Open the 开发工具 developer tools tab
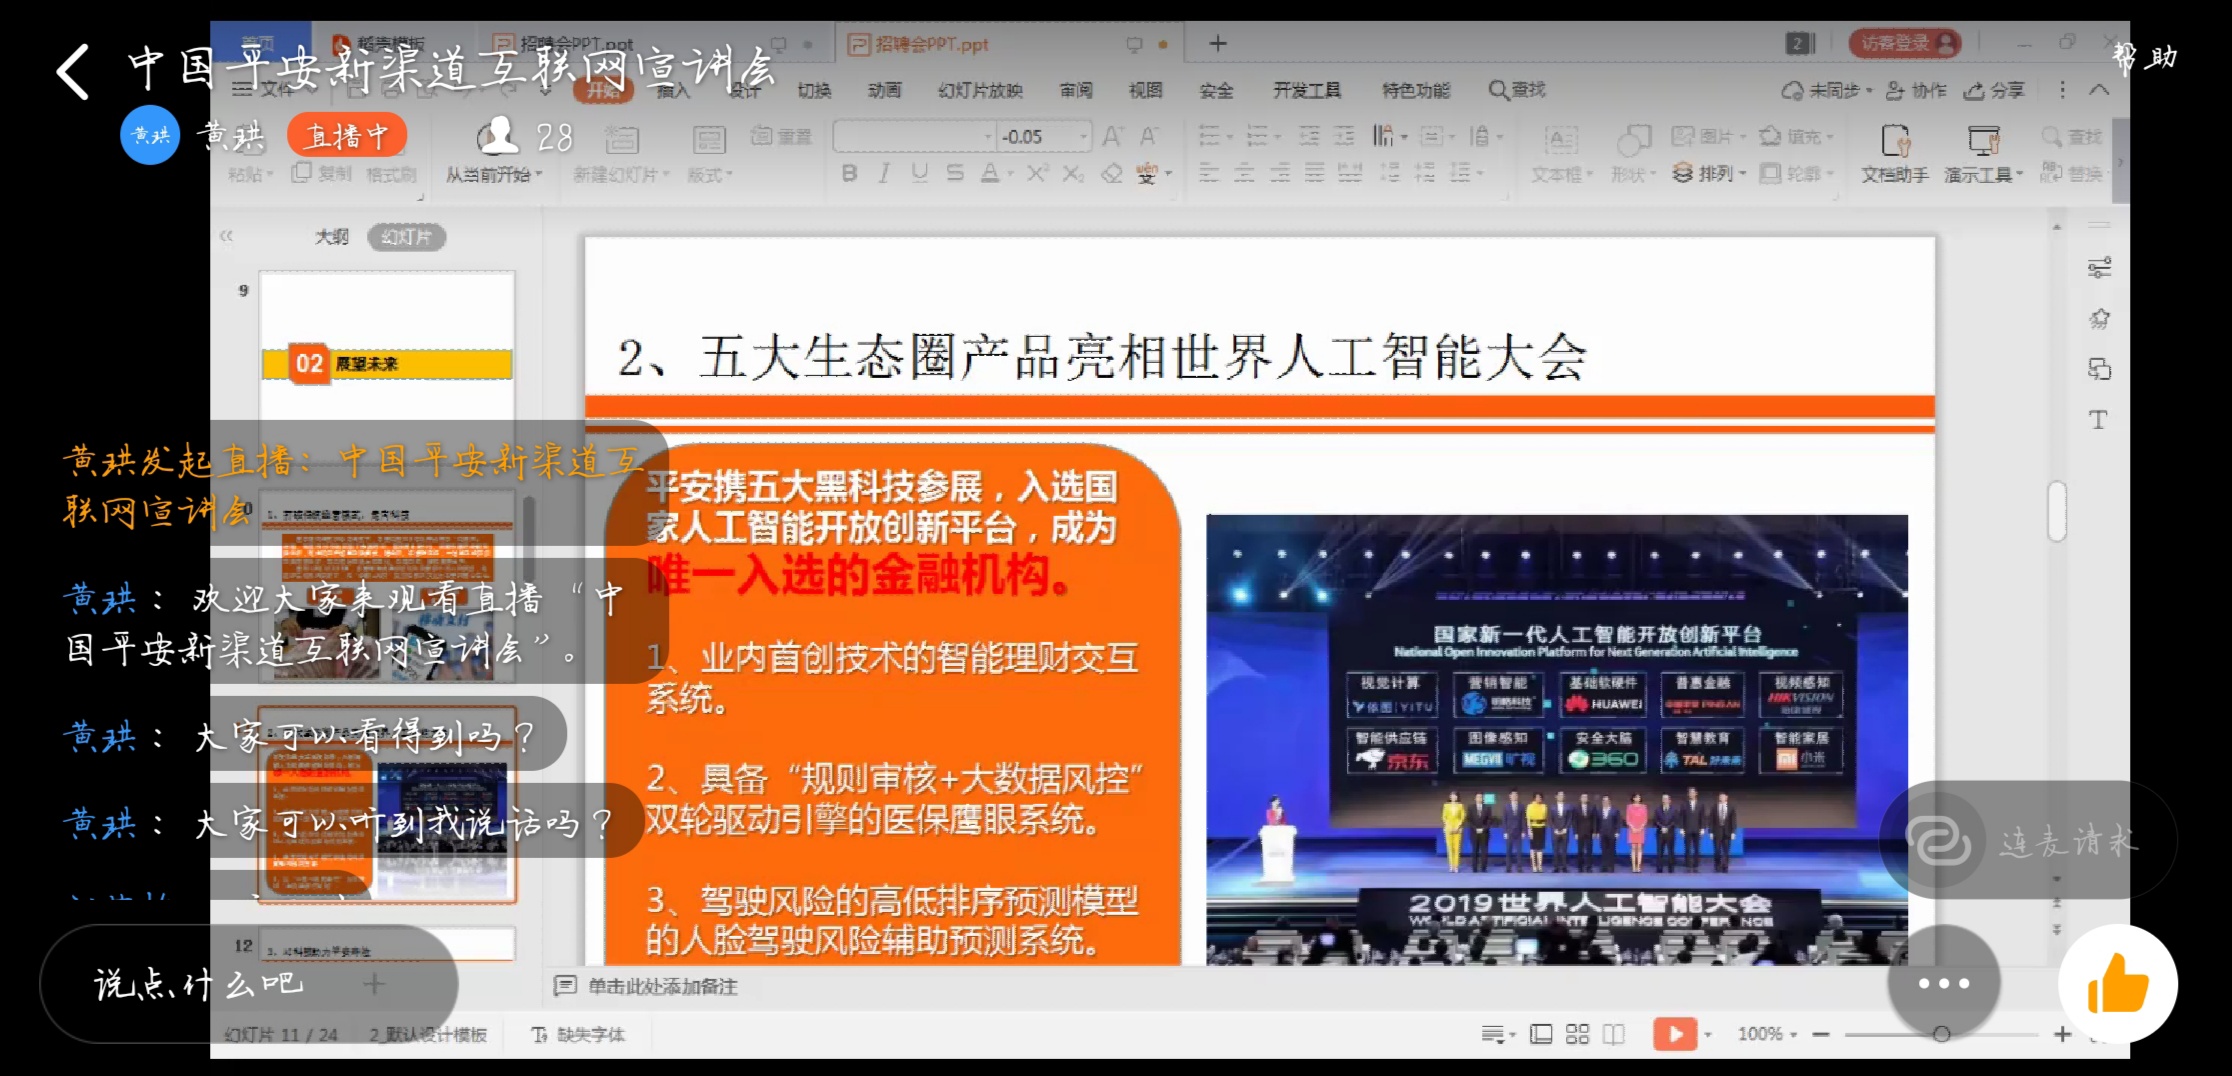The image size is (2232, 1076). pyautogui.click(x=1306, y=91)
